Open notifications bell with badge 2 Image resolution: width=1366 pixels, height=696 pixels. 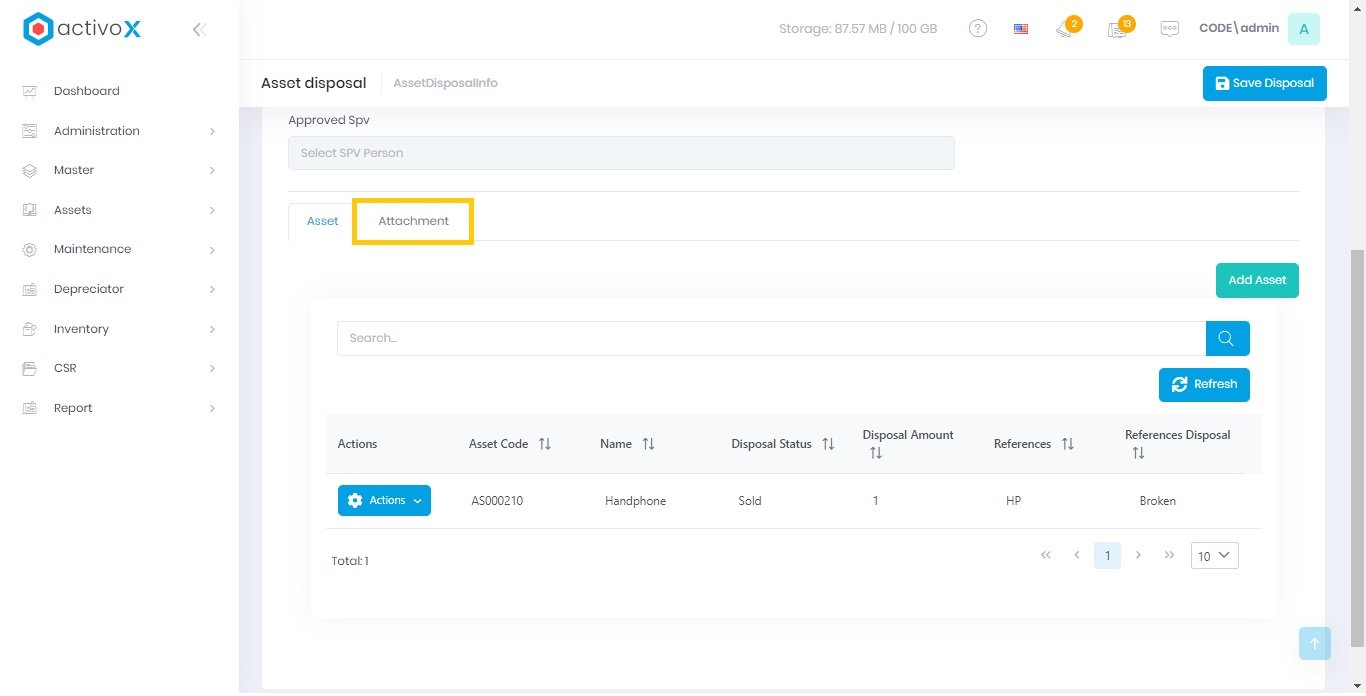(x=1065, y=29)
